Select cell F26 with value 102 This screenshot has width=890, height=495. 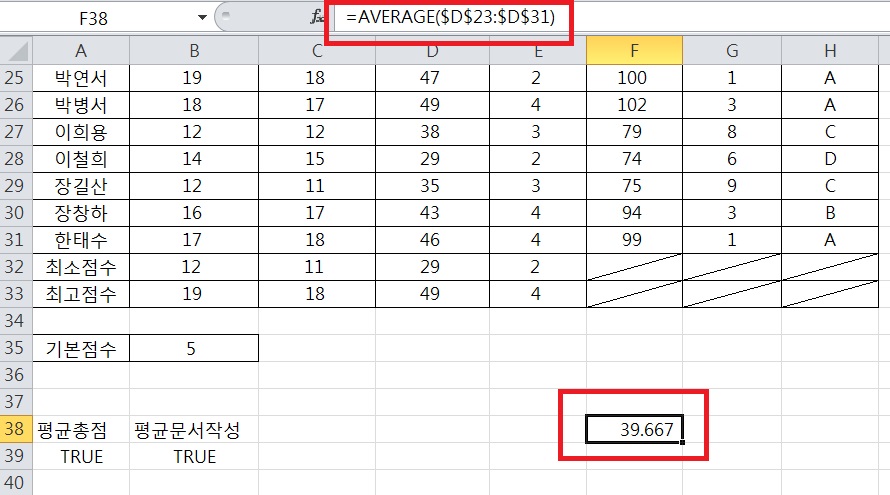coord(633,105)
